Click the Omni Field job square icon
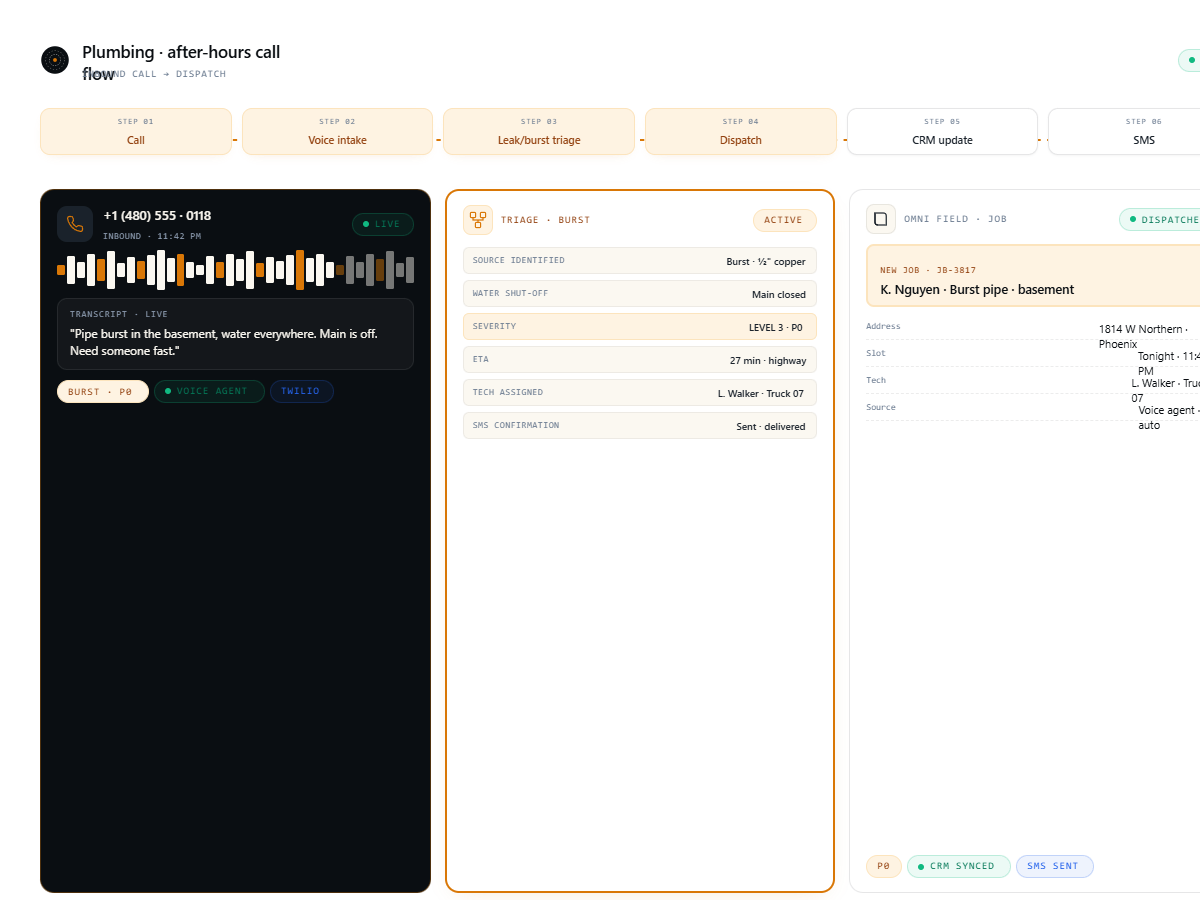 [881, 219]
